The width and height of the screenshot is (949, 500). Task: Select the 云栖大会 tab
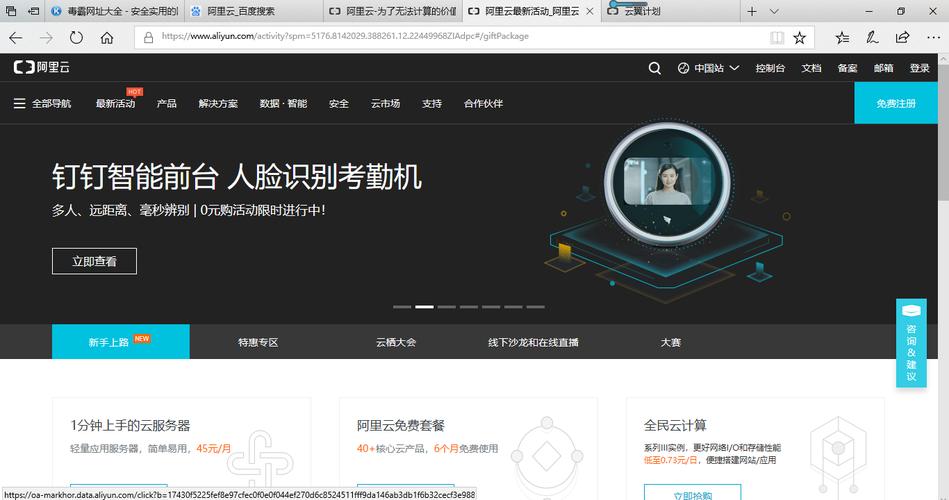tap(396, 342)
